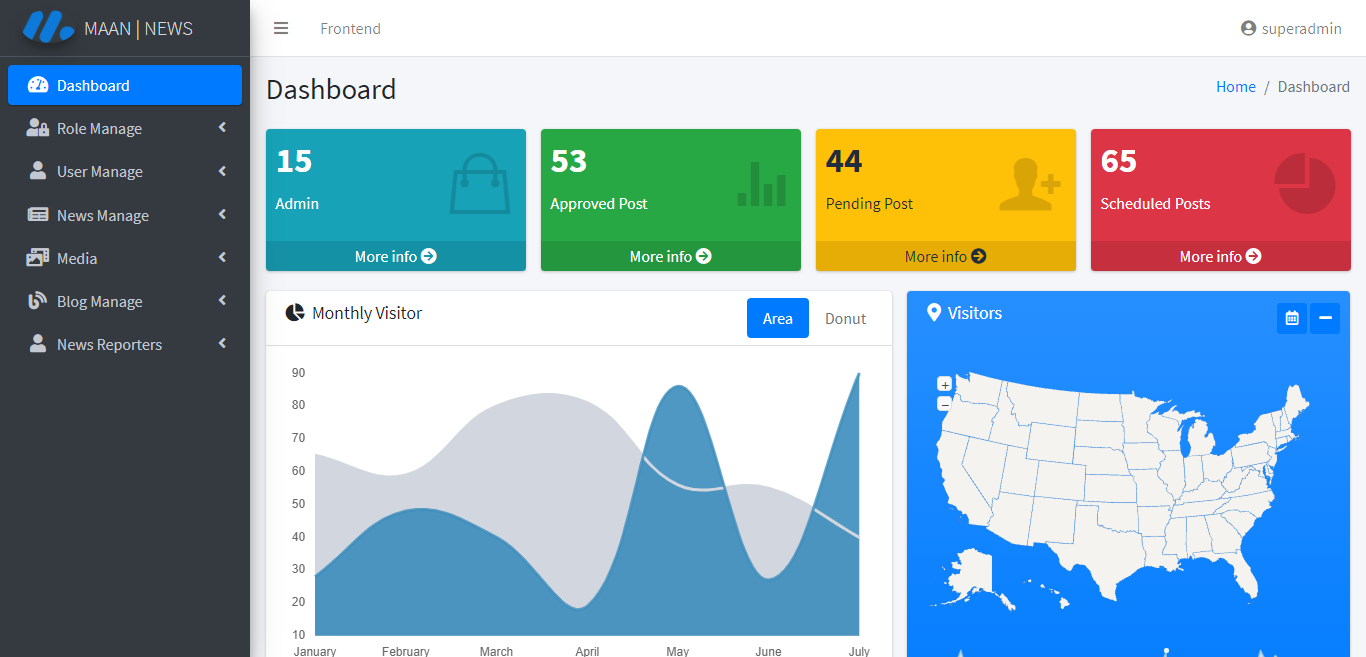
Task: Select Dashboard in the sidebar
Action: tap(125, 85)
